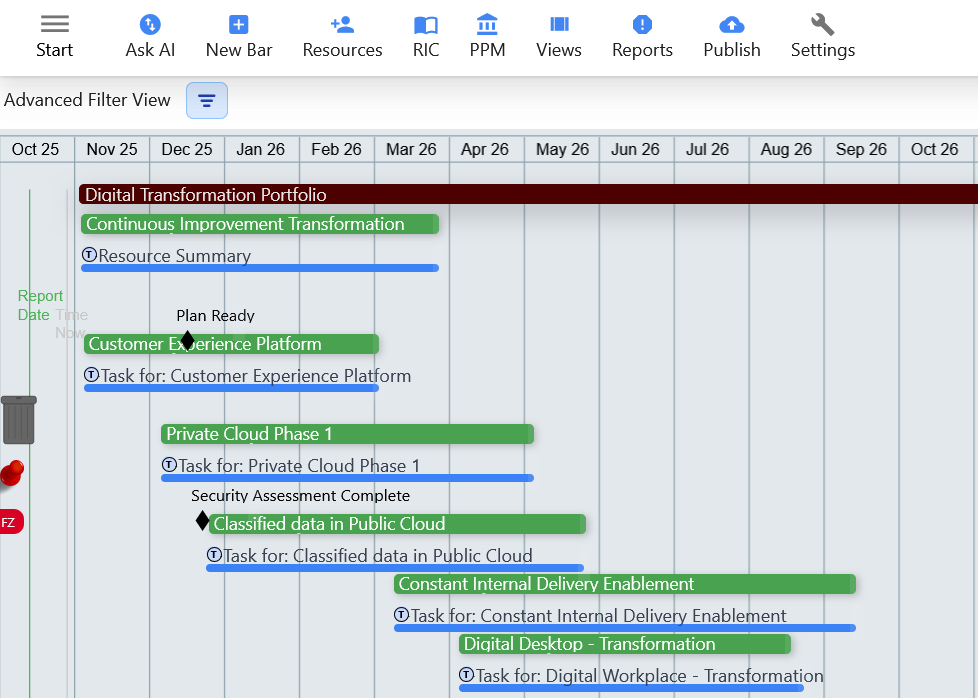Screen dimensions: 978x698
Task: Click the red FZ badge
Action: click(9, 522)
